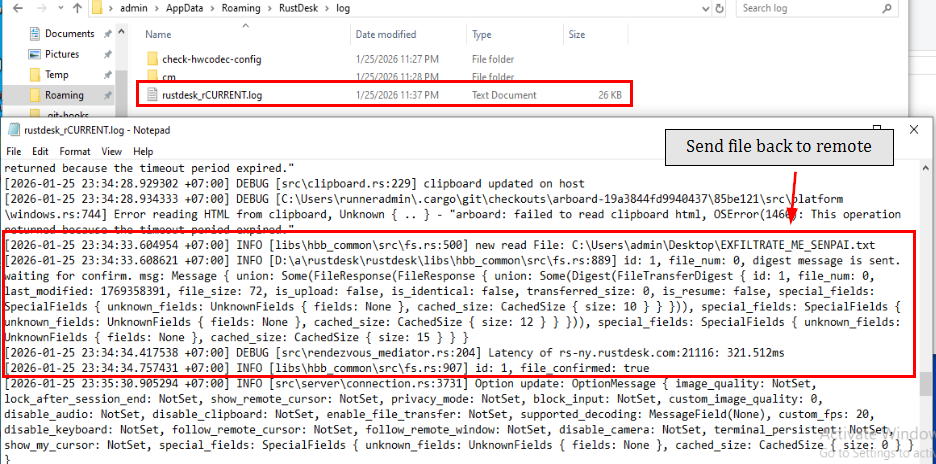This screenshot has width=936, height=464.
Task: Open recent locations dropdown chevron
Action: pos(60,9)
